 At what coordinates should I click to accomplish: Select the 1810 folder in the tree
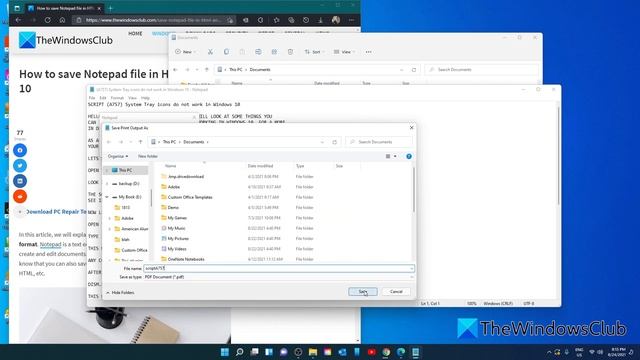coord(122,207)
